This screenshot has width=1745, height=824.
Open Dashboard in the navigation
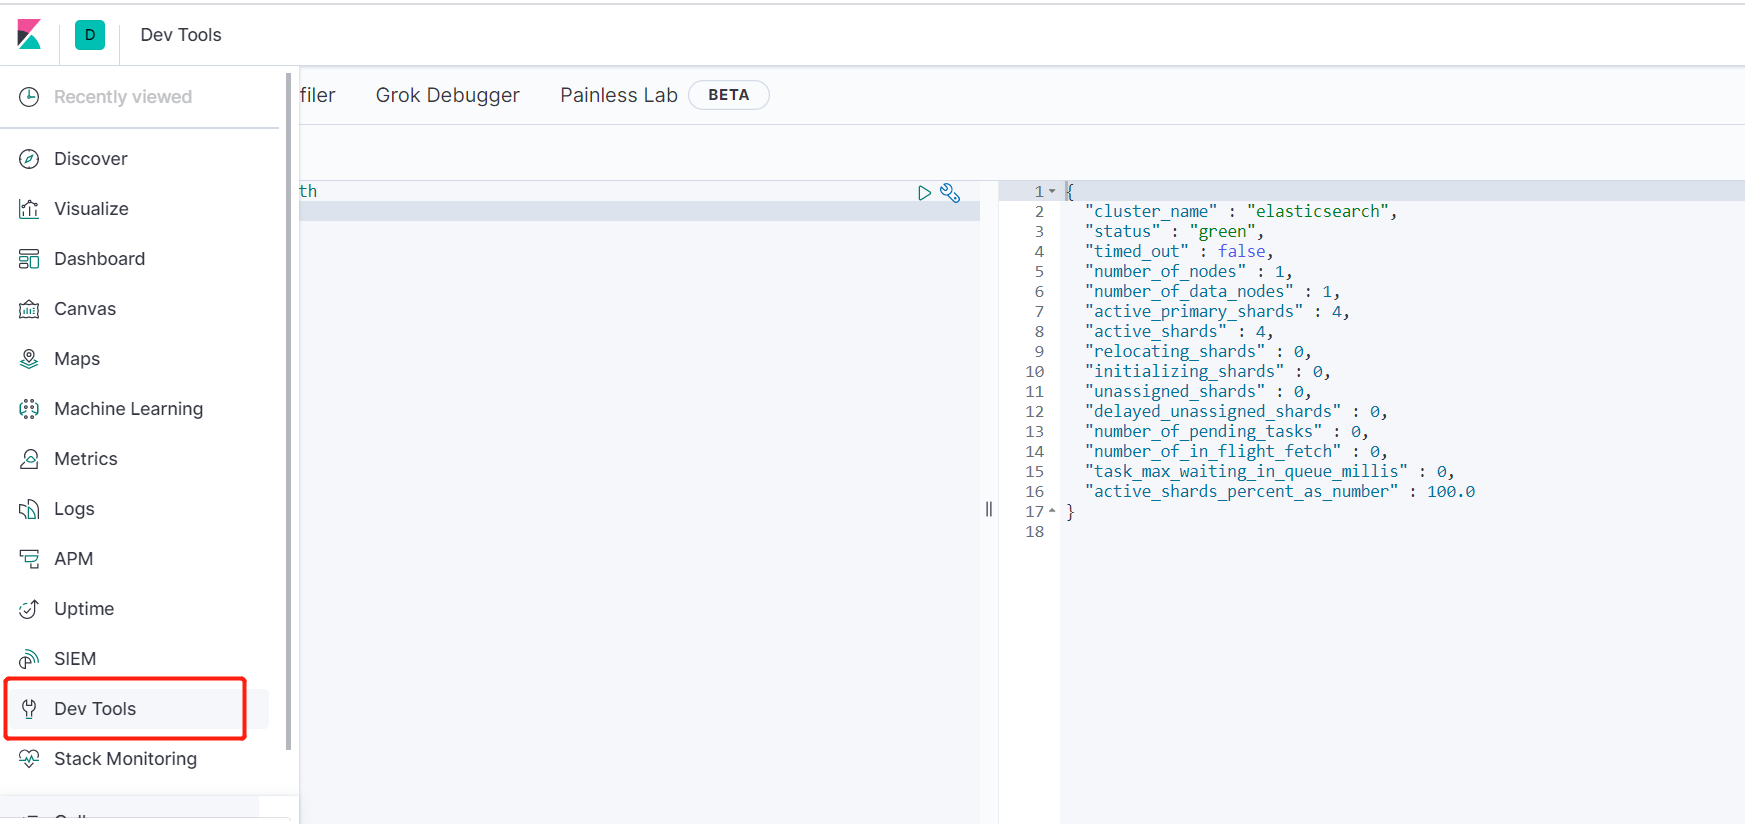pyautogui.click(x=99, y=259)
